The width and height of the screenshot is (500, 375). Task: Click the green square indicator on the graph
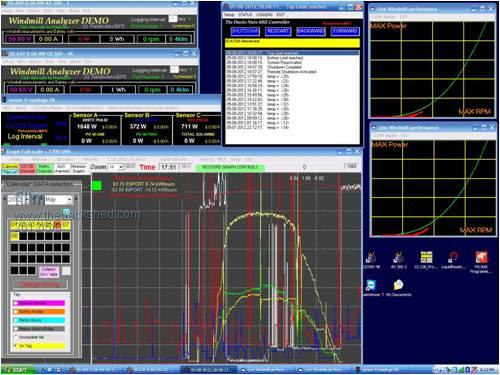(x=97, y=185)
